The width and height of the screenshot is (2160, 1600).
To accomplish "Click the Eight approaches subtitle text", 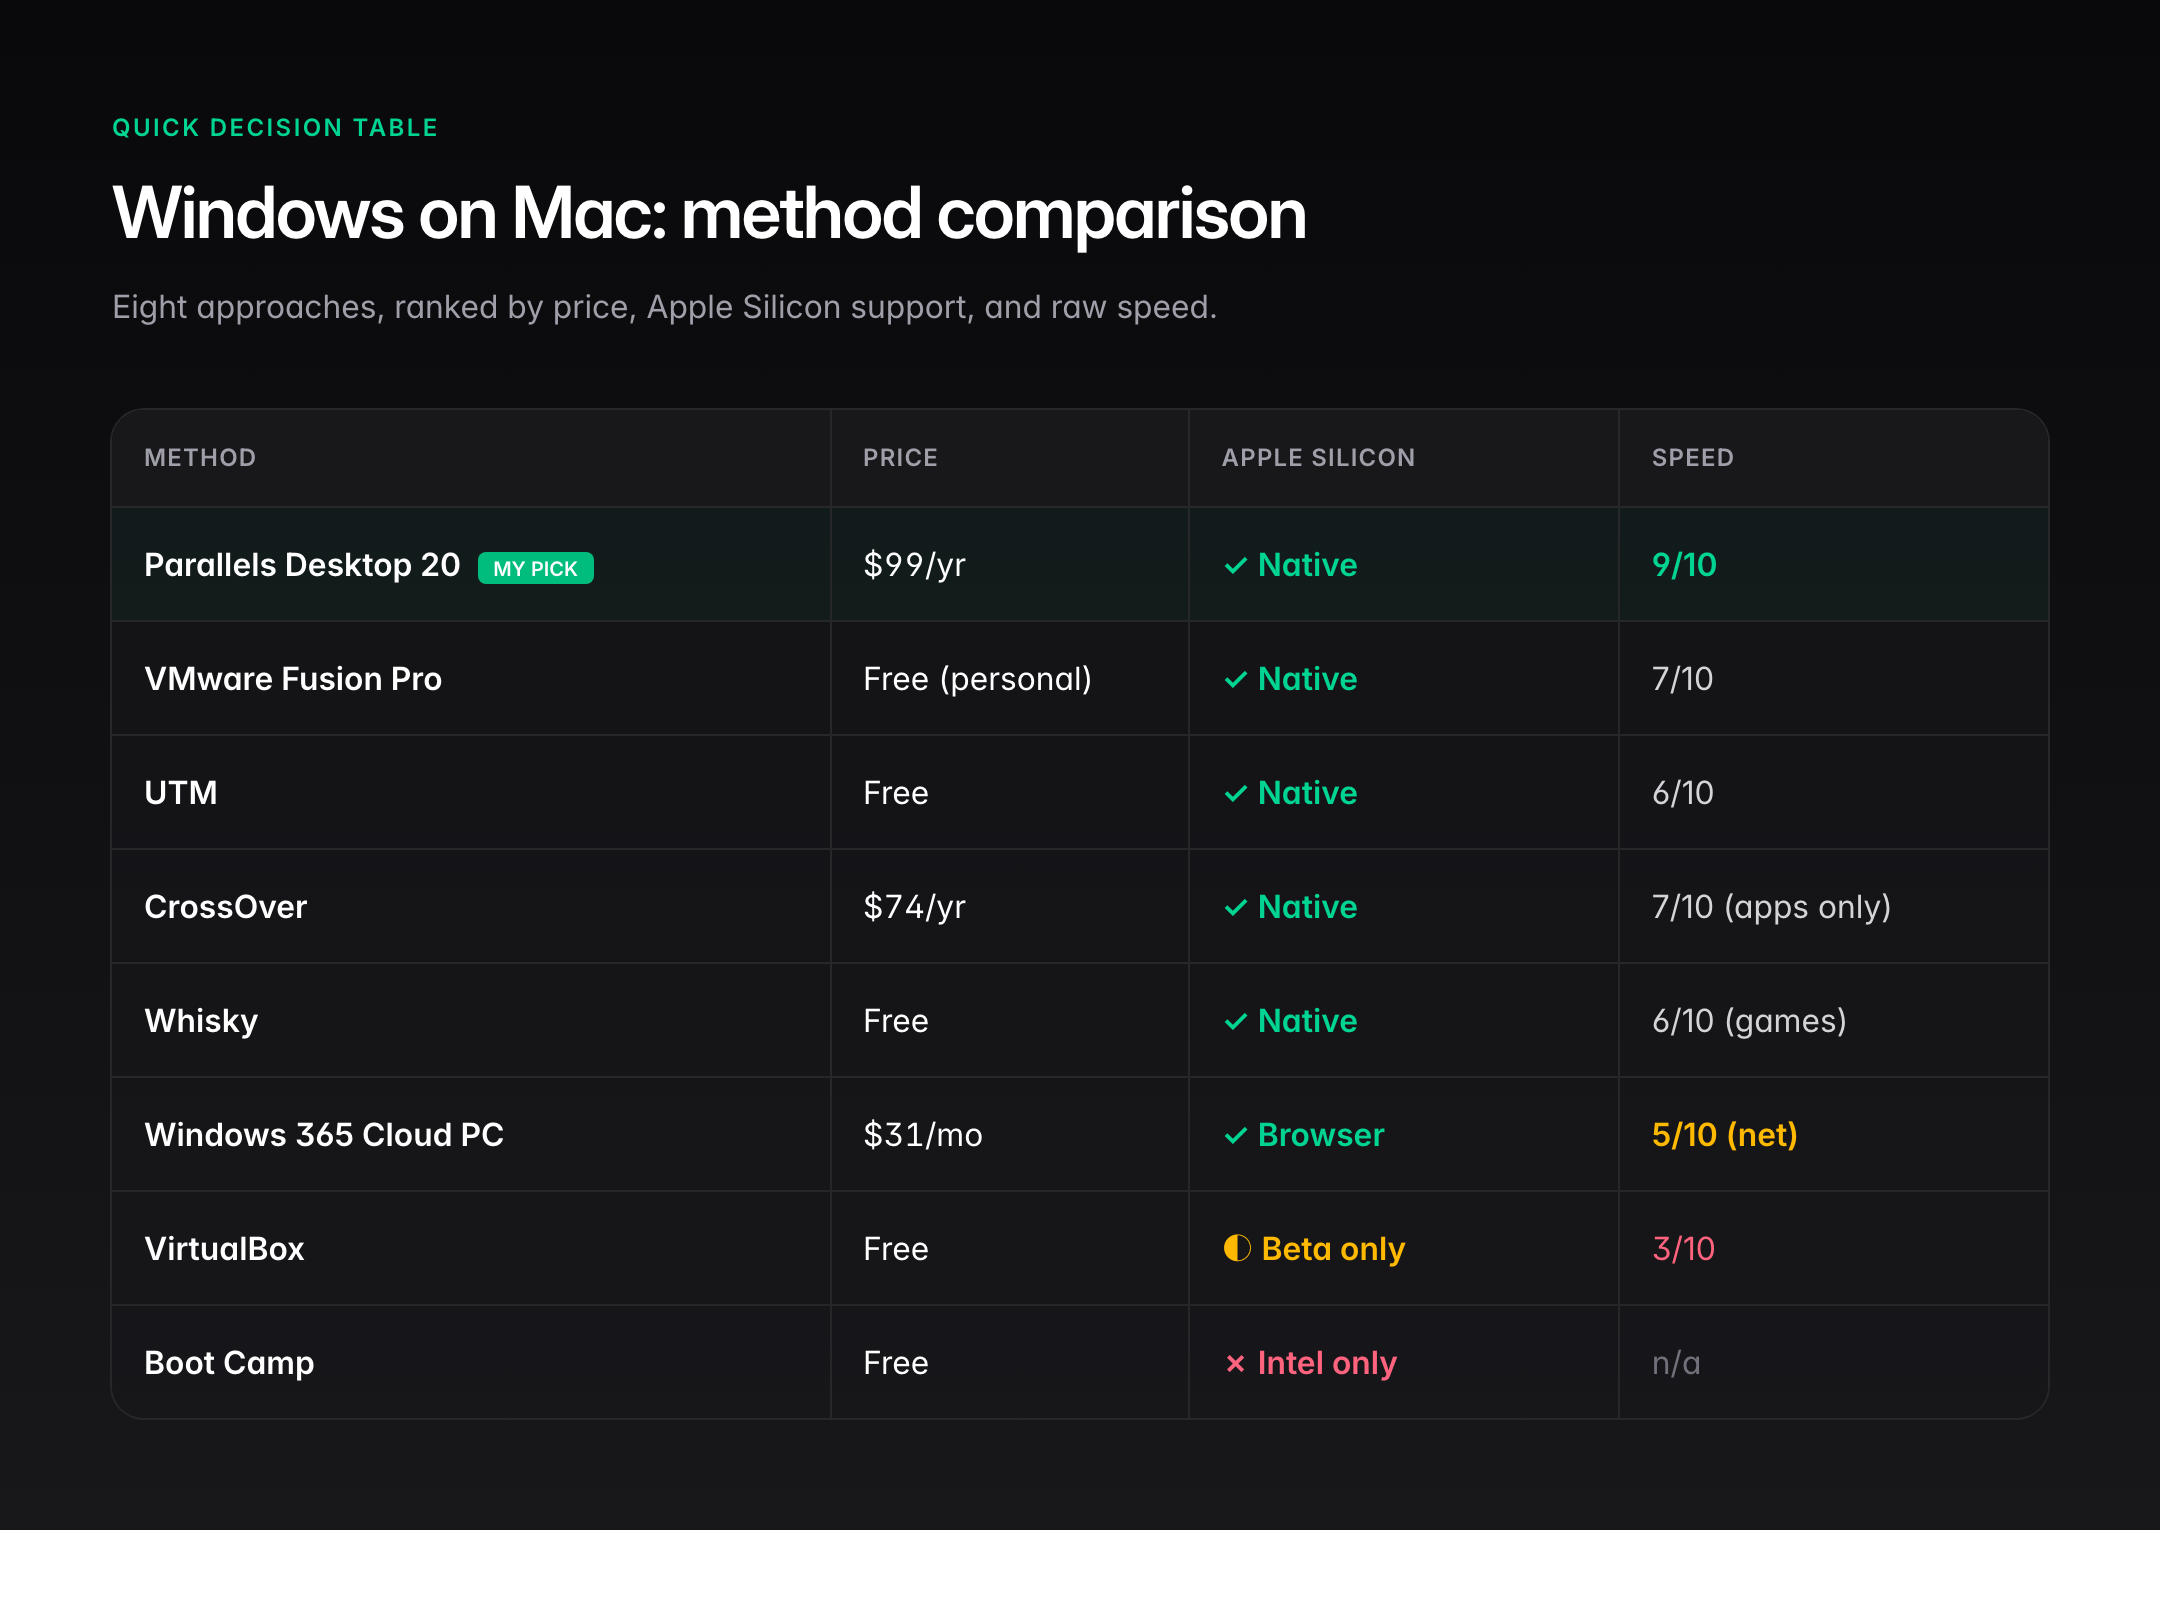I will (664, 307).
